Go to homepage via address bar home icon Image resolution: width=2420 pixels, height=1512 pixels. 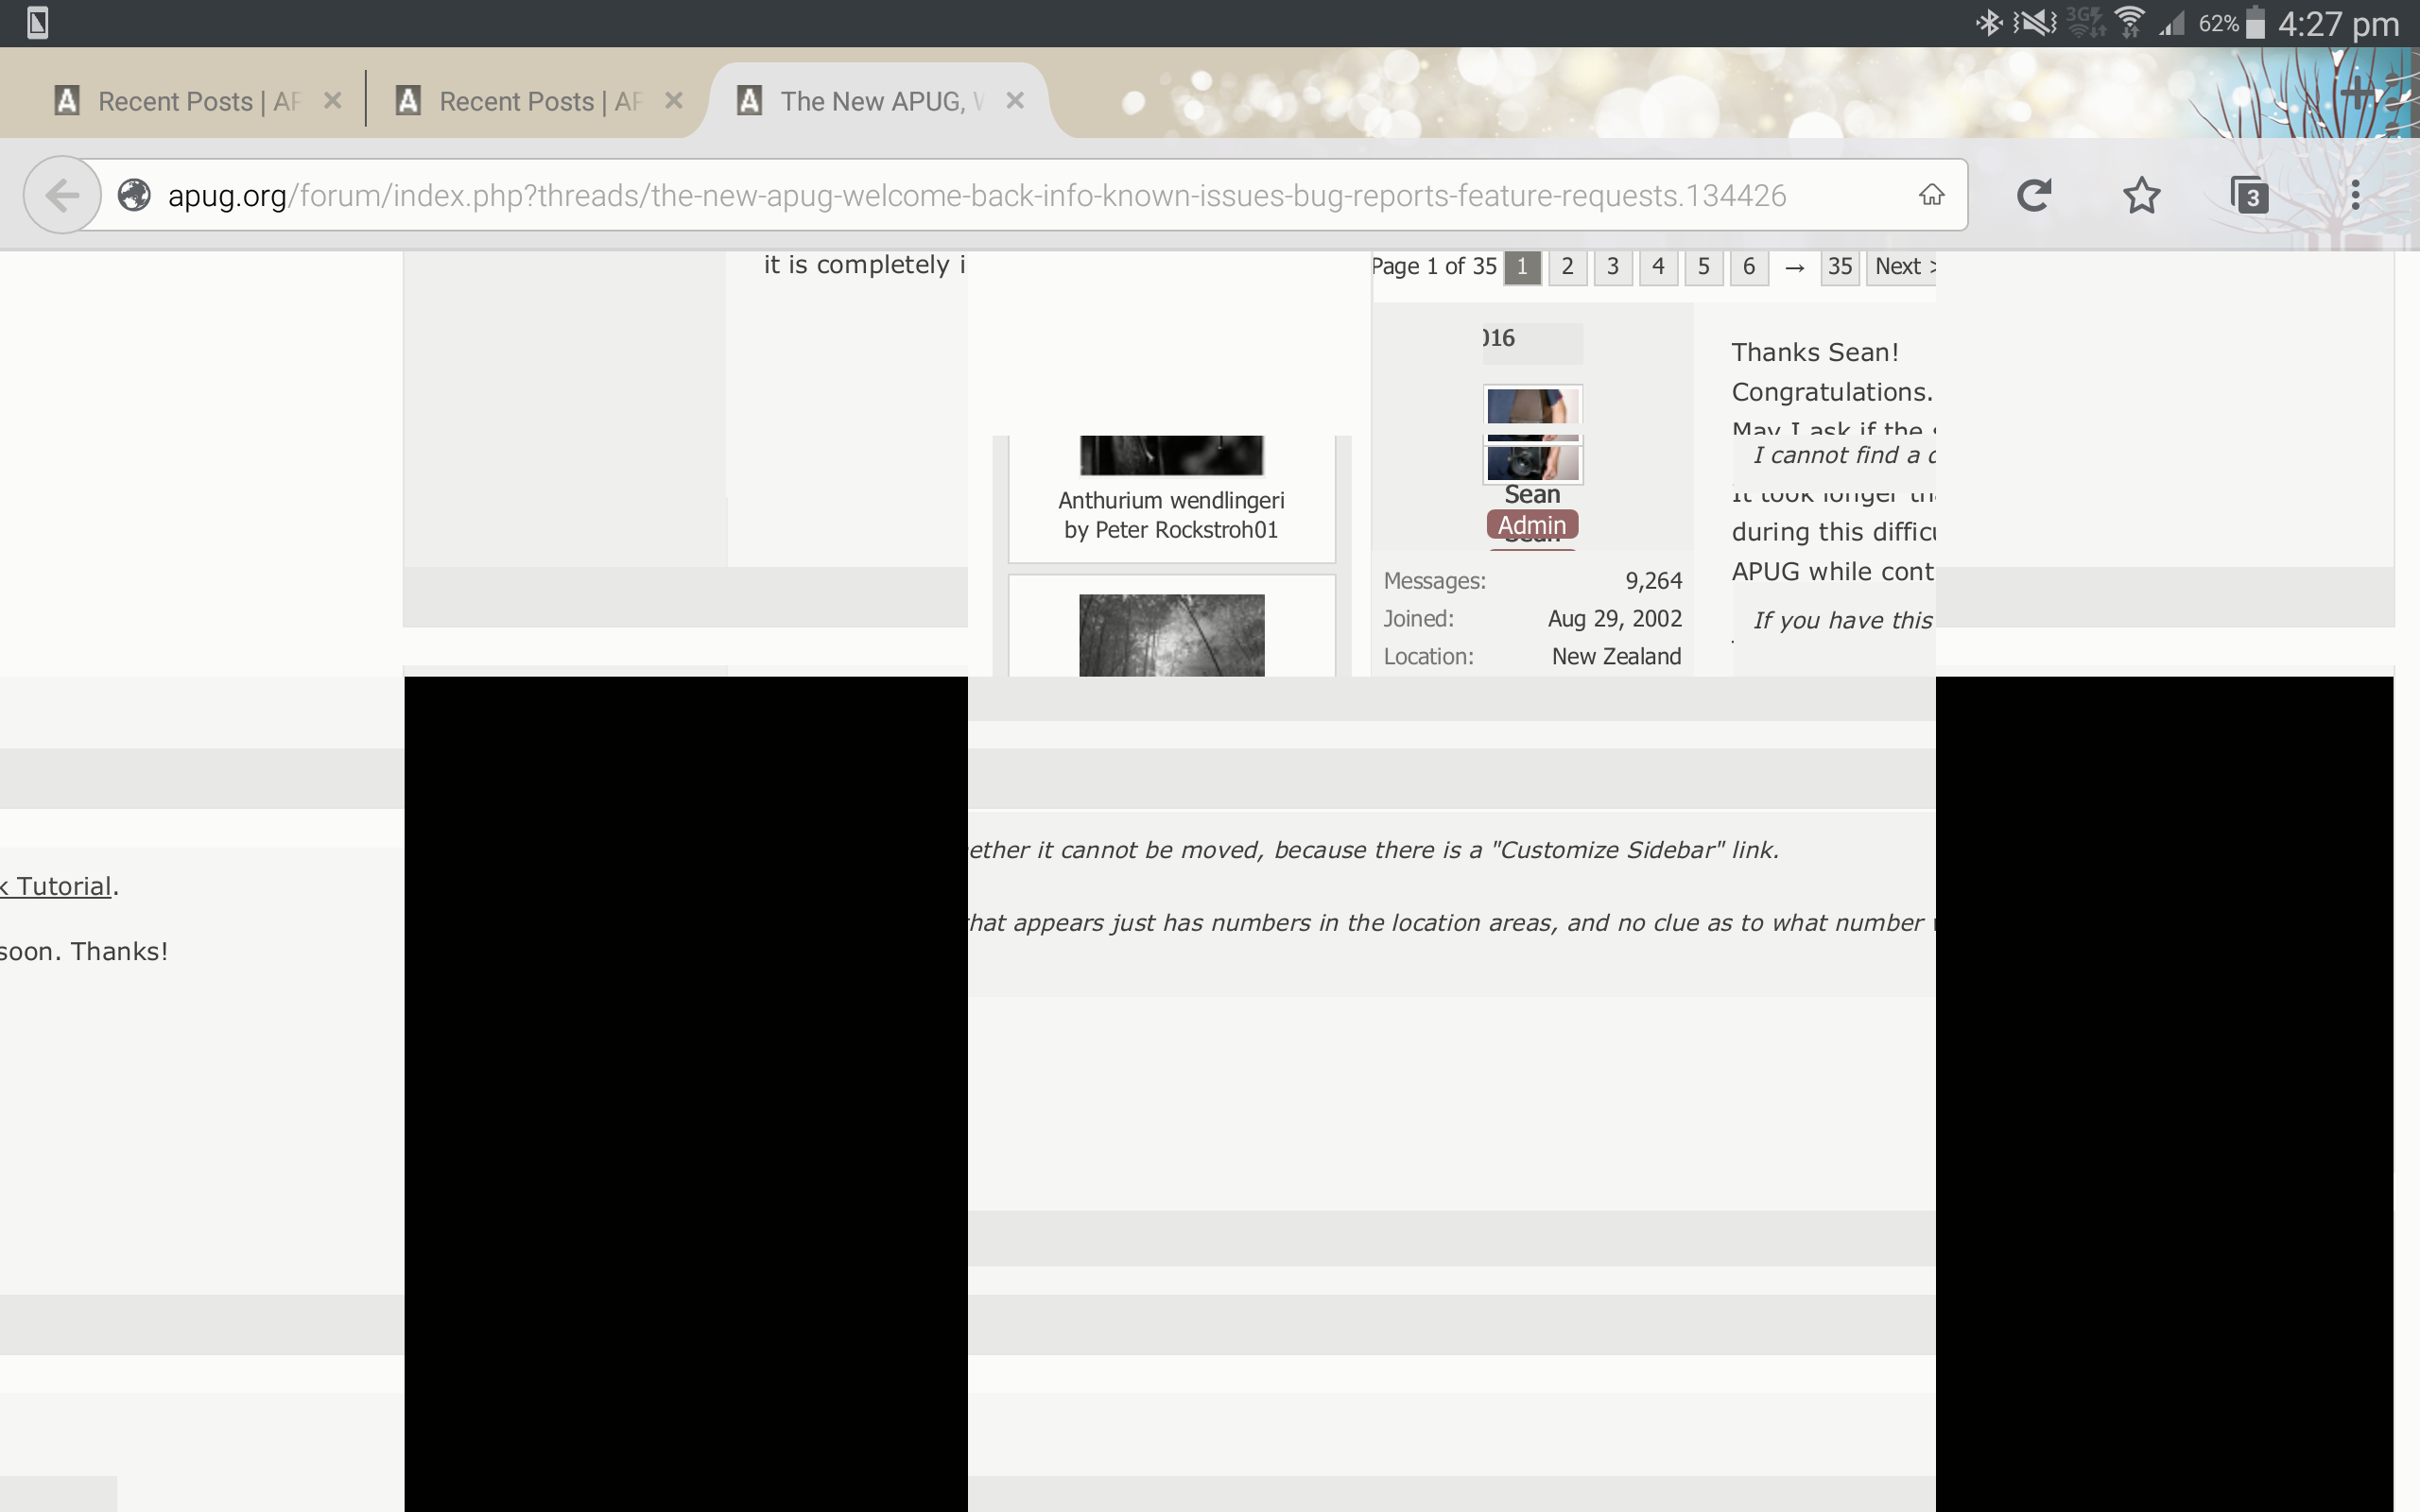tap(1930, 195)
